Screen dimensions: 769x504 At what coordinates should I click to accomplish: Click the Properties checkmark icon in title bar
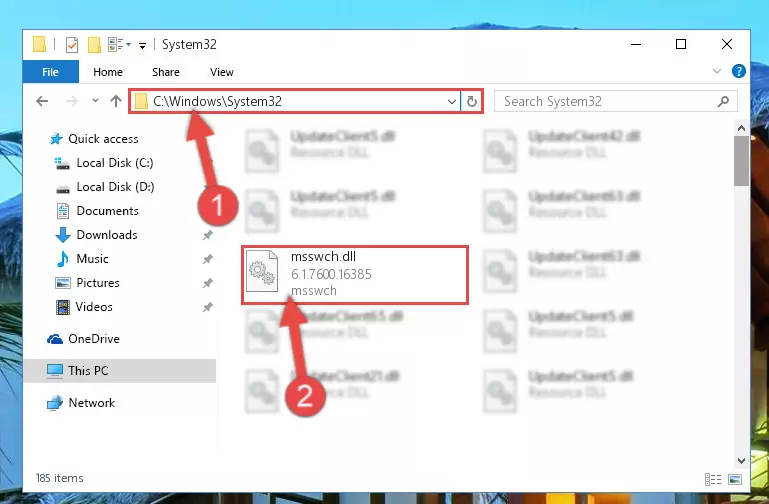72,45
